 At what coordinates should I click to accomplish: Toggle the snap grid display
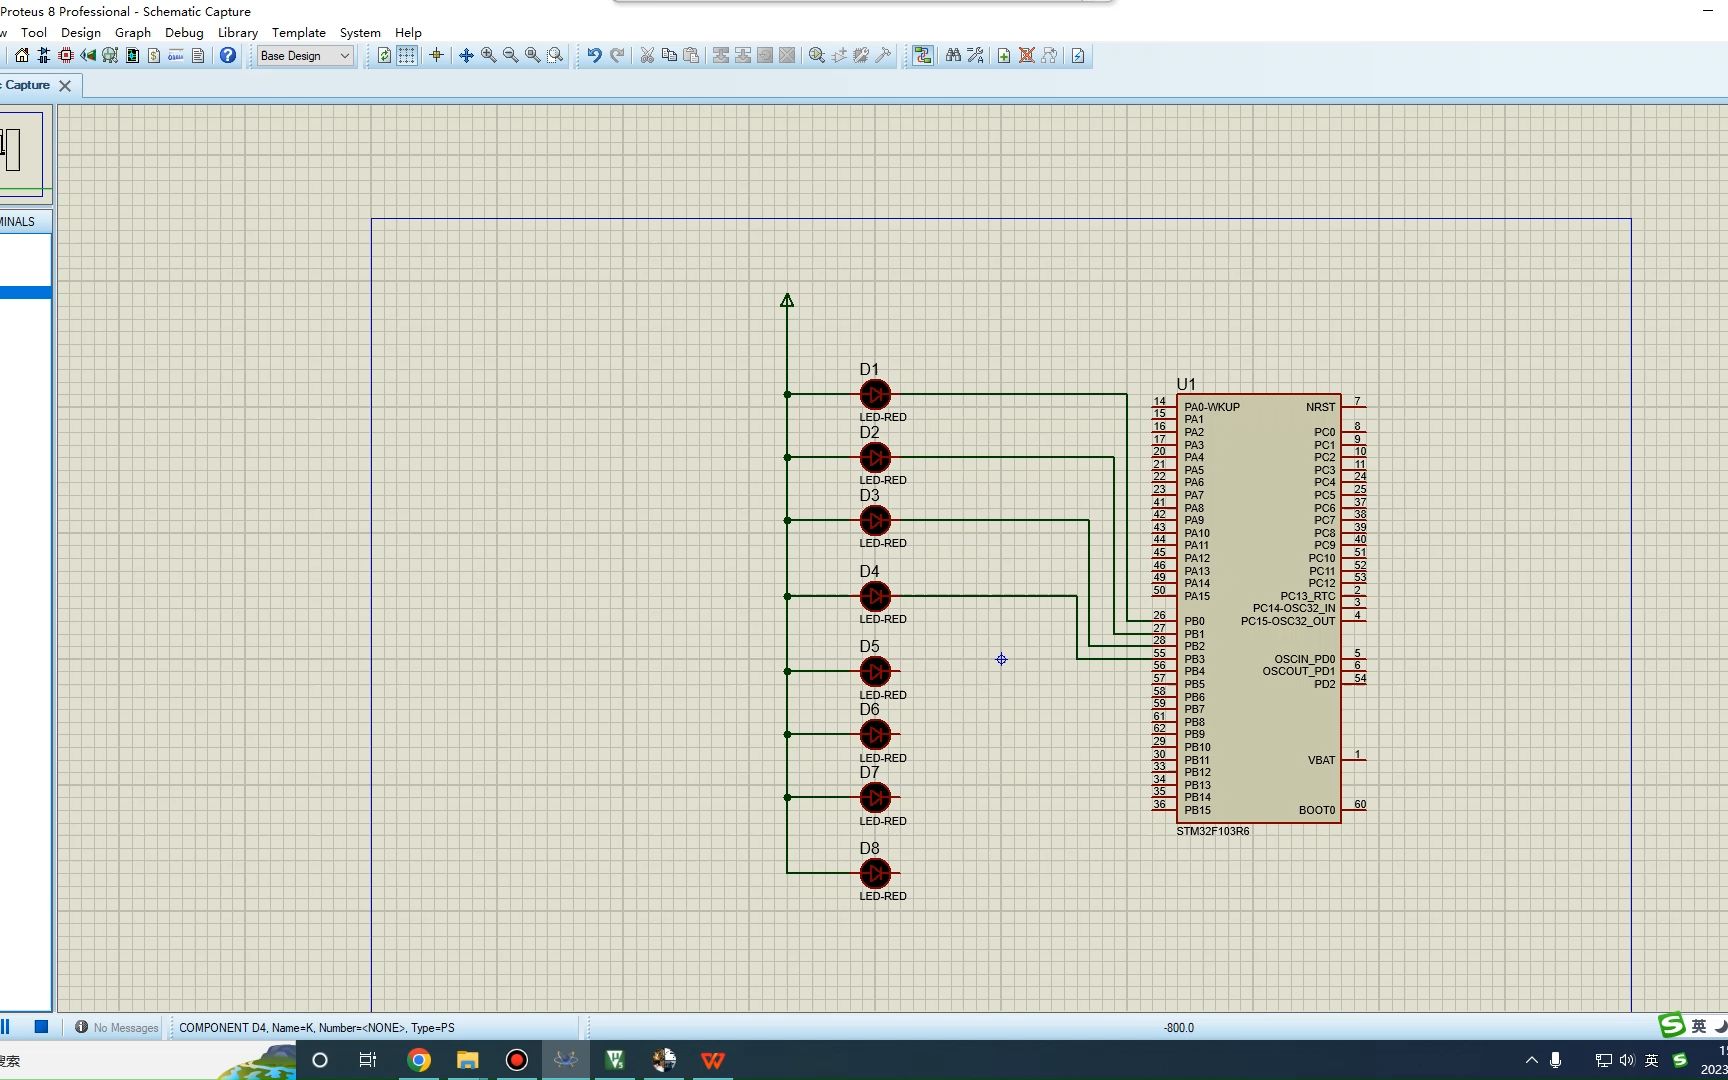[x=406, y=56]
